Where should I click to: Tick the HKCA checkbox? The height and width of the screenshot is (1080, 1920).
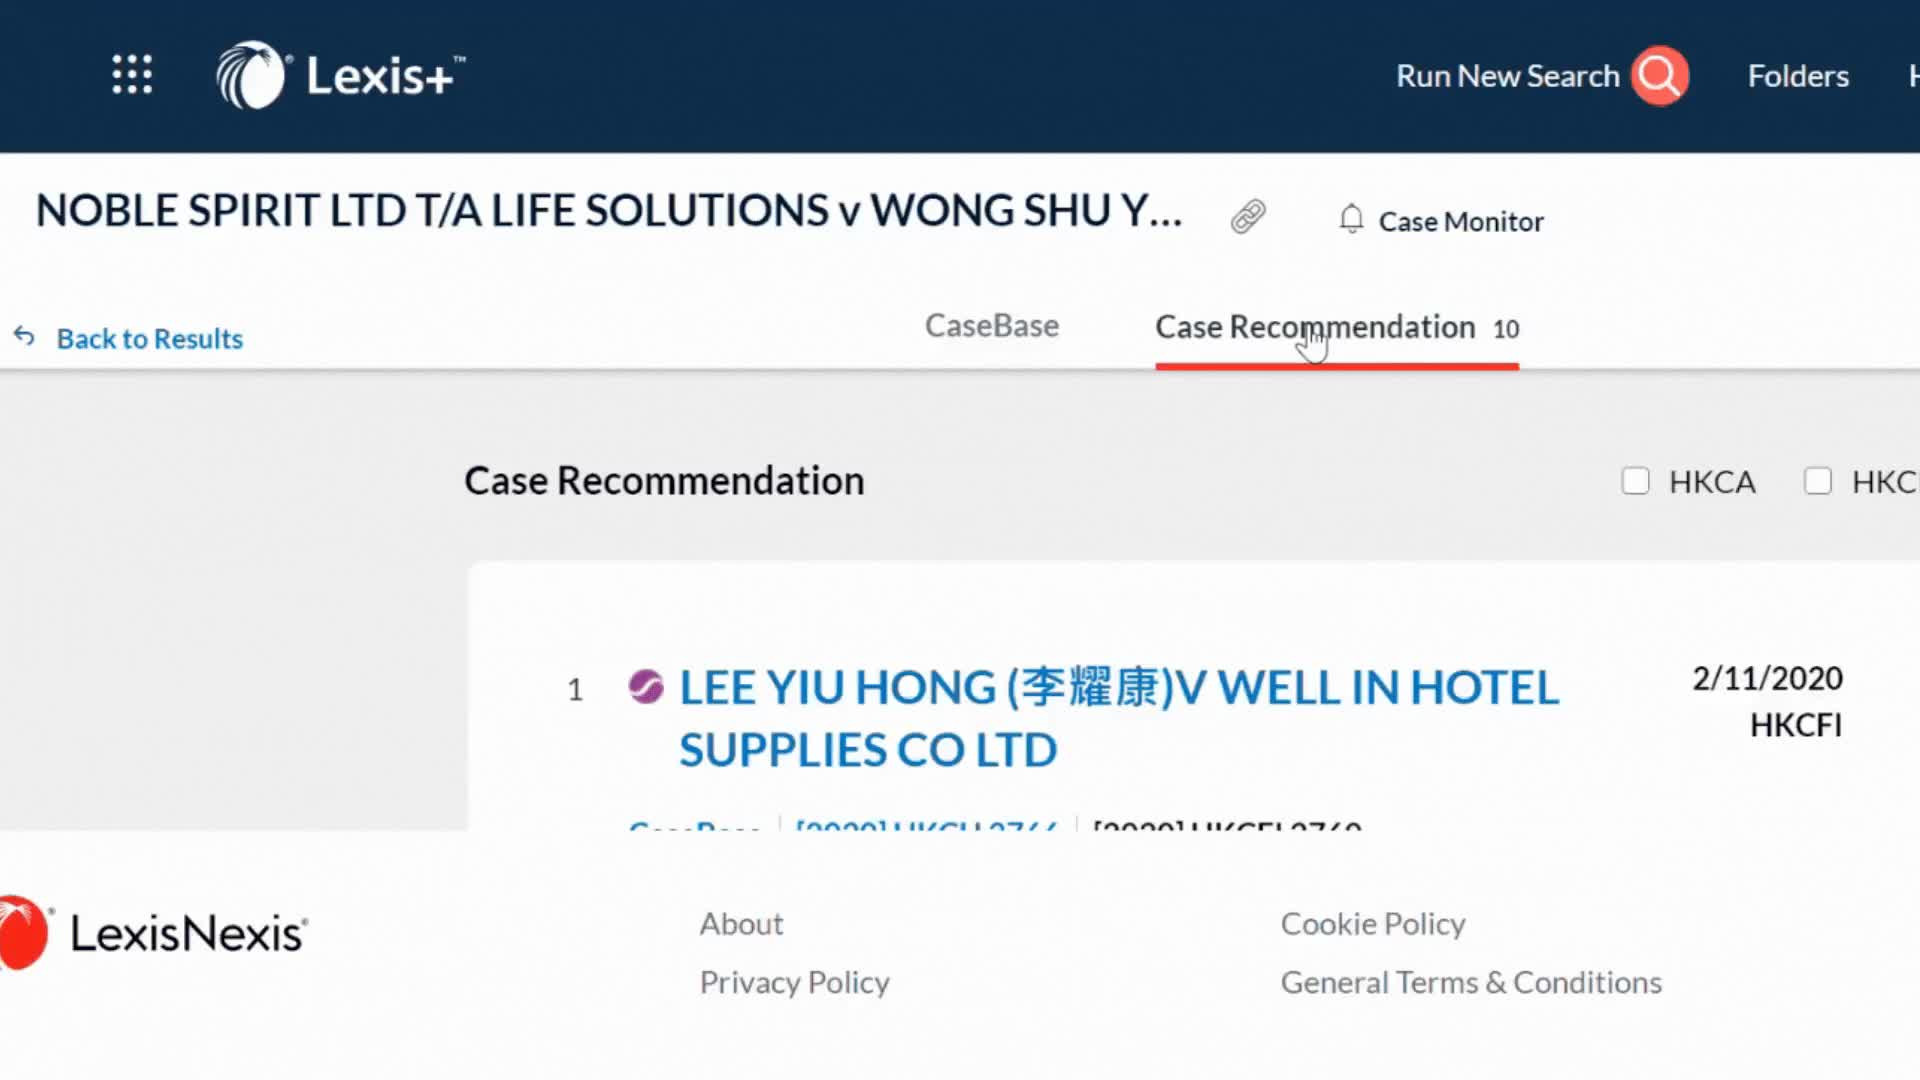point(1636,481)
